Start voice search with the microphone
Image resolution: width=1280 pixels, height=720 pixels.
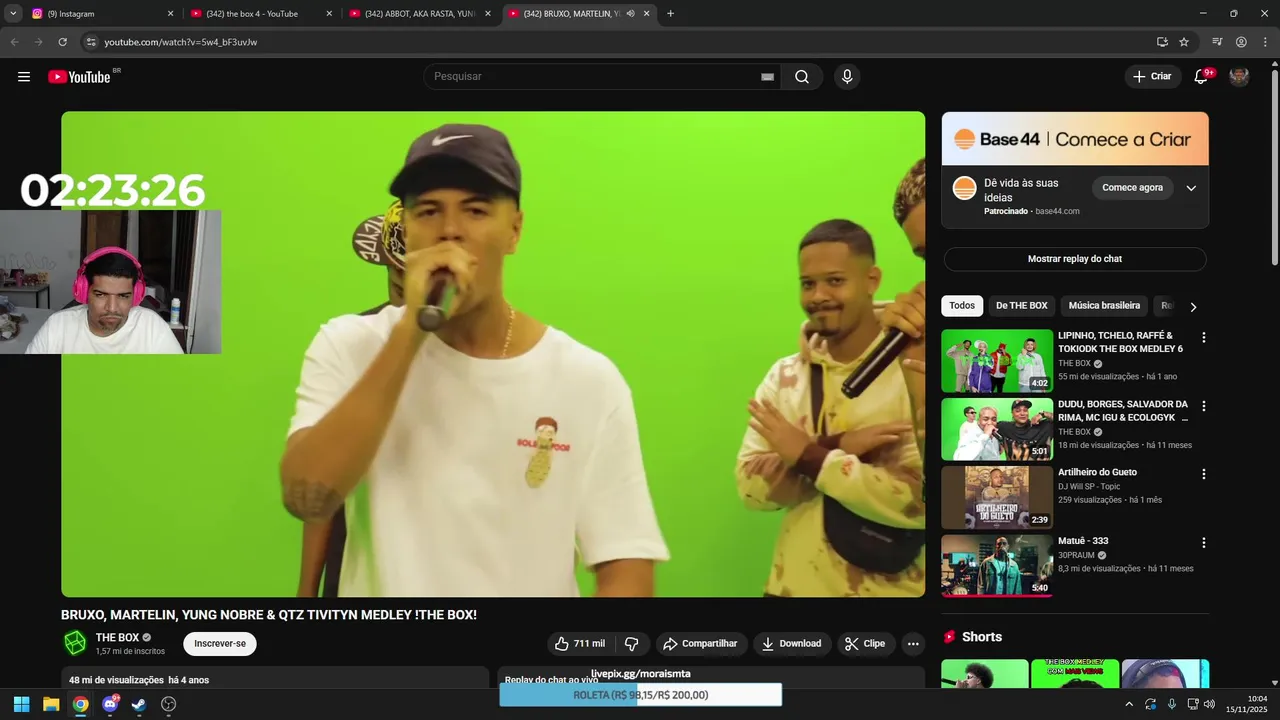tap(847, 77)
